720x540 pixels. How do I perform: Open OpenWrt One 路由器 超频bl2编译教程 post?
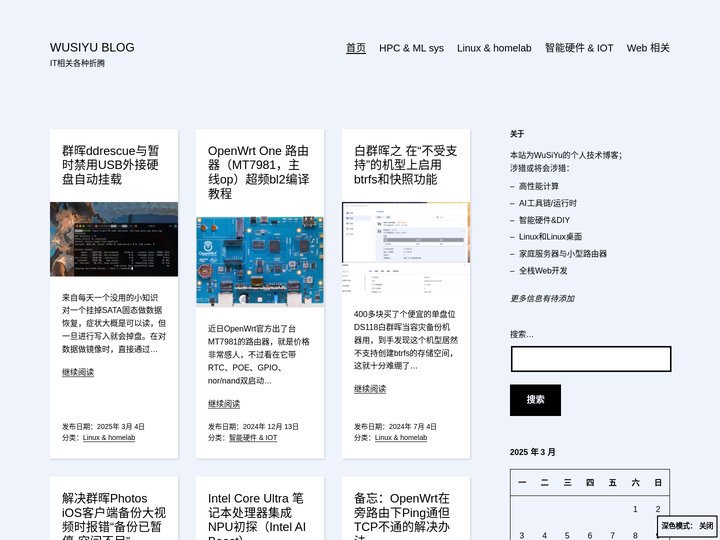click(x=259, y=172)
